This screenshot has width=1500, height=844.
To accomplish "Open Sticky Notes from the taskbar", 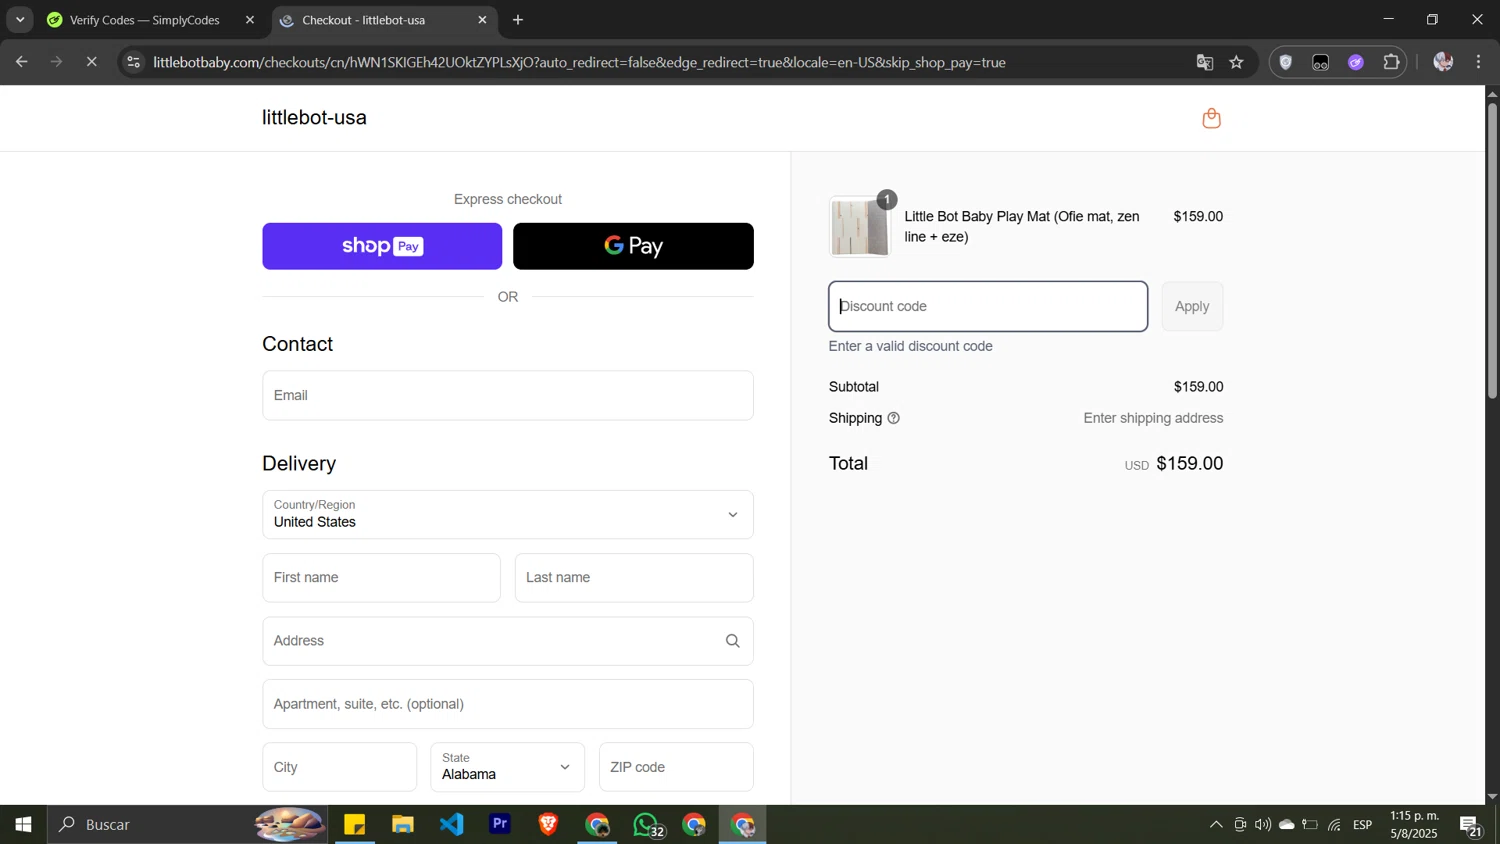I will tap(354, 825).
